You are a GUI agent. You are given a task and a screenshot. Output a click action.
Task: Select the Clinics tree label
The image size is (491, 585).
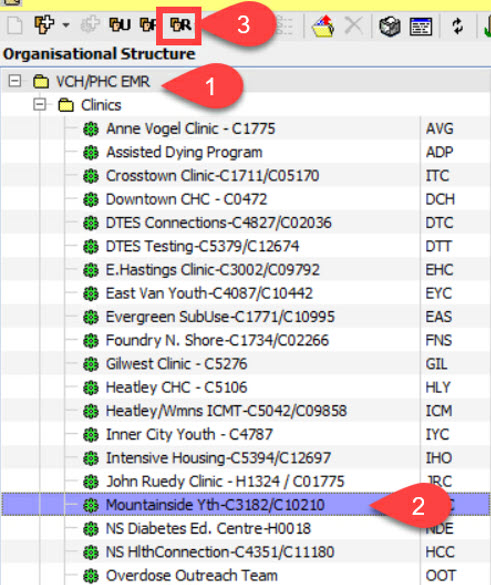[x=101, y=105]
